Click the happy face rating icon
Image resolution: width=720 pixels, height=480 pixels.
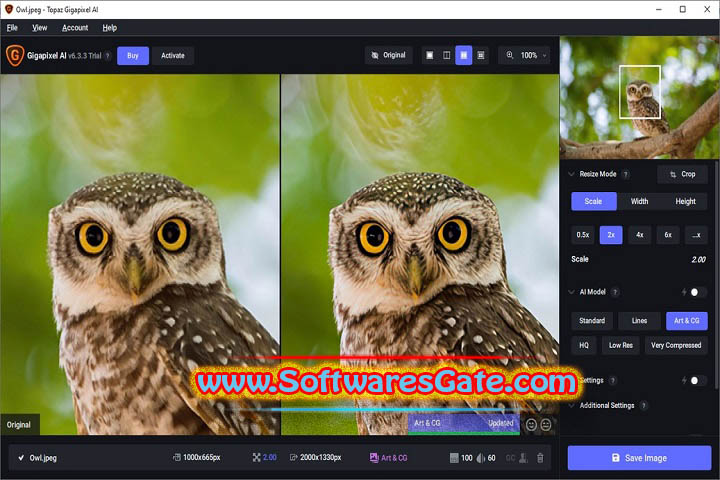click(x=531, y=425)
